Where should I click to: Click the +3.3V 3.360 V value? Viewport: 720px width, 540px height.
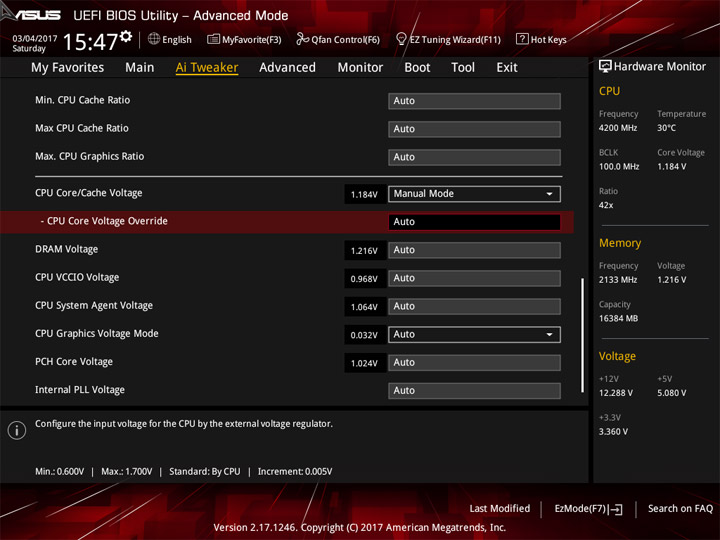(613, 431)
